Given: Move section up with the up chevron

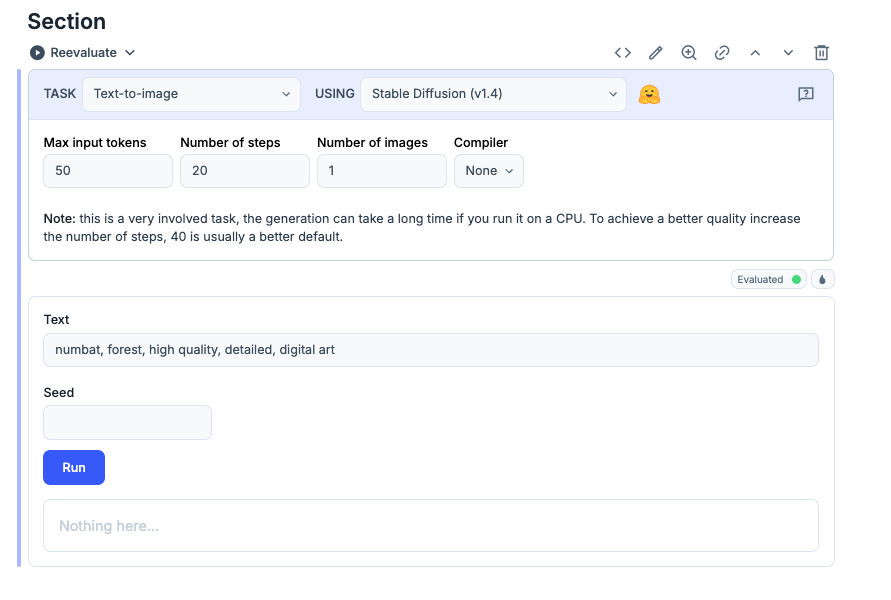Looking at the screenshot, I should click(x=755, y=53).
